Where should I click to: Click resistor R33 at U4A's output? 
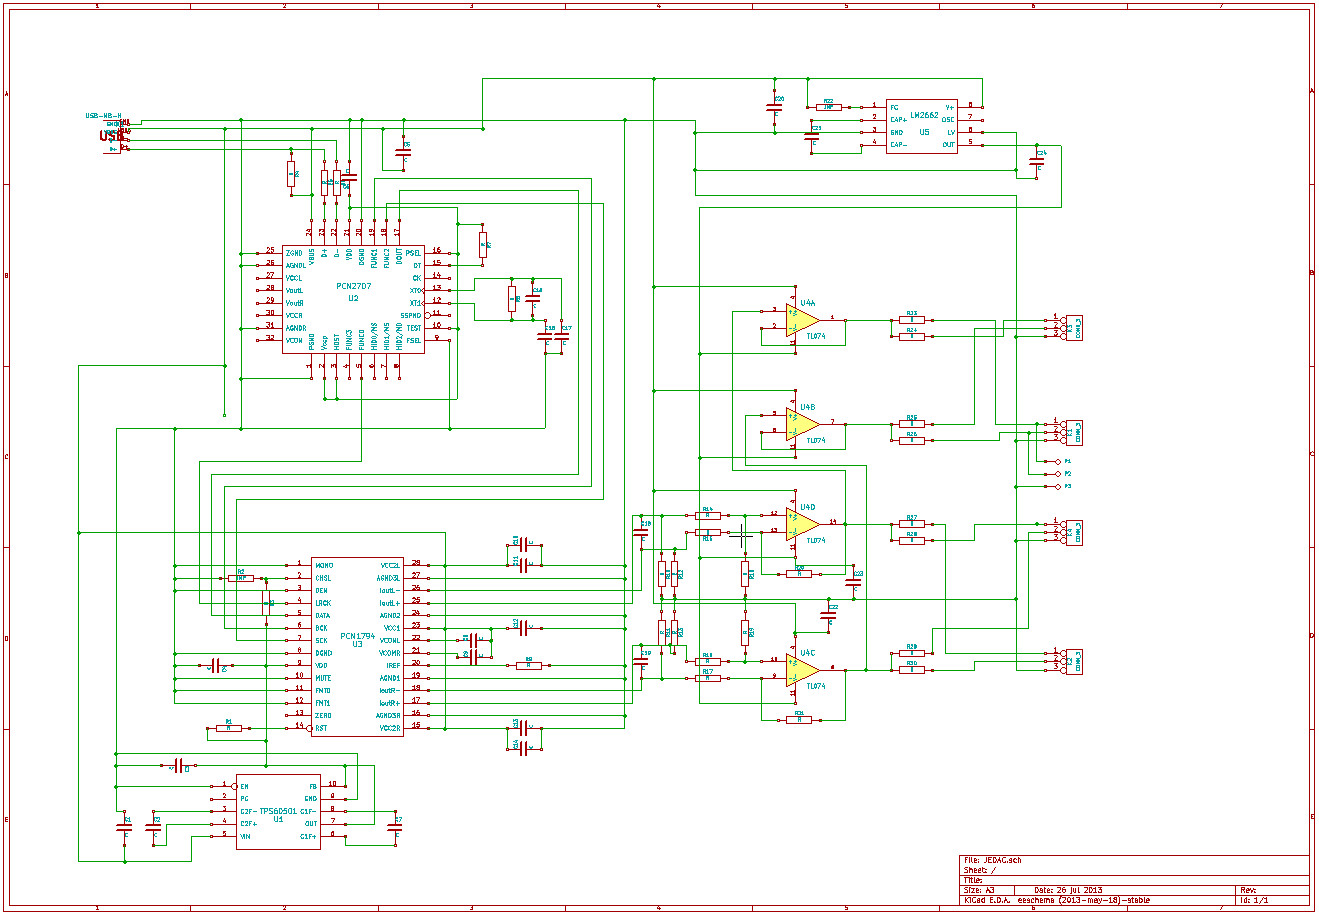[x=911, y=320]
